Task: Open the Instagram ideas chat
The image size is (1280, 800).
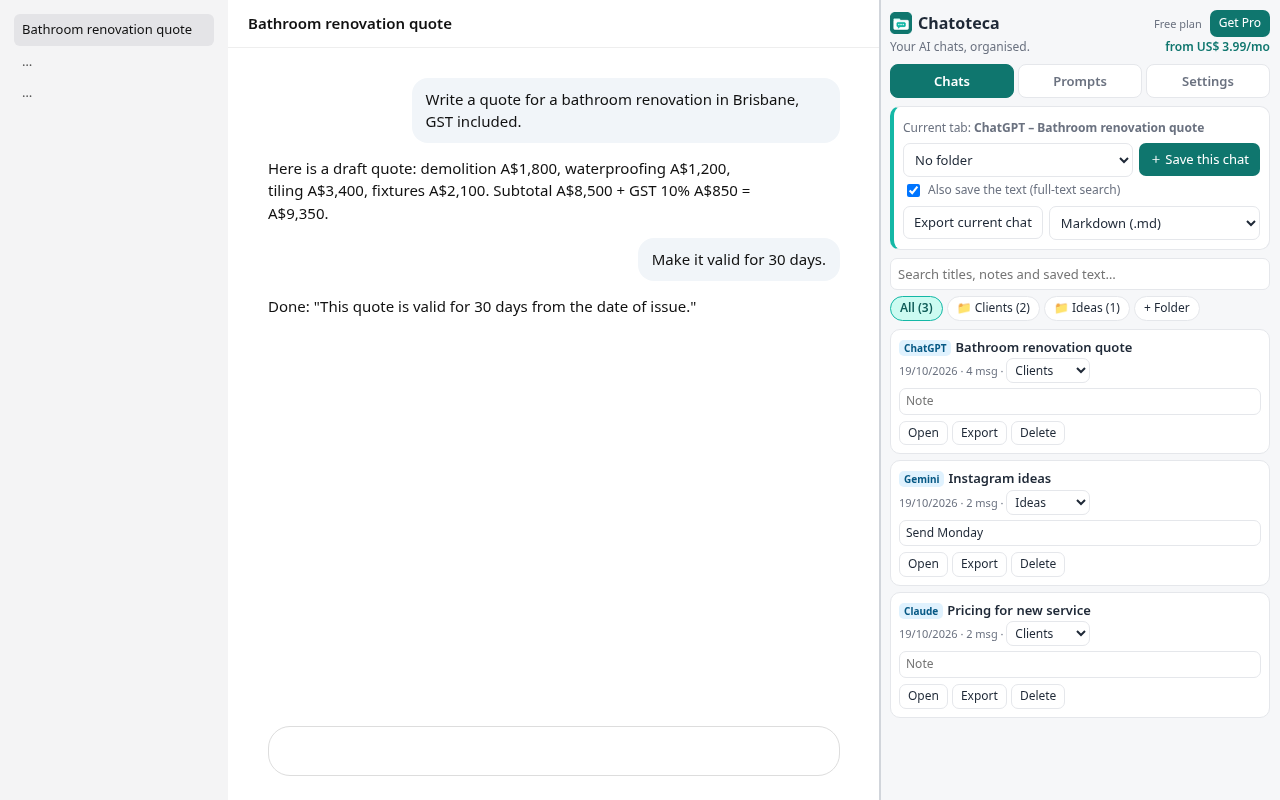Action: 923,564
